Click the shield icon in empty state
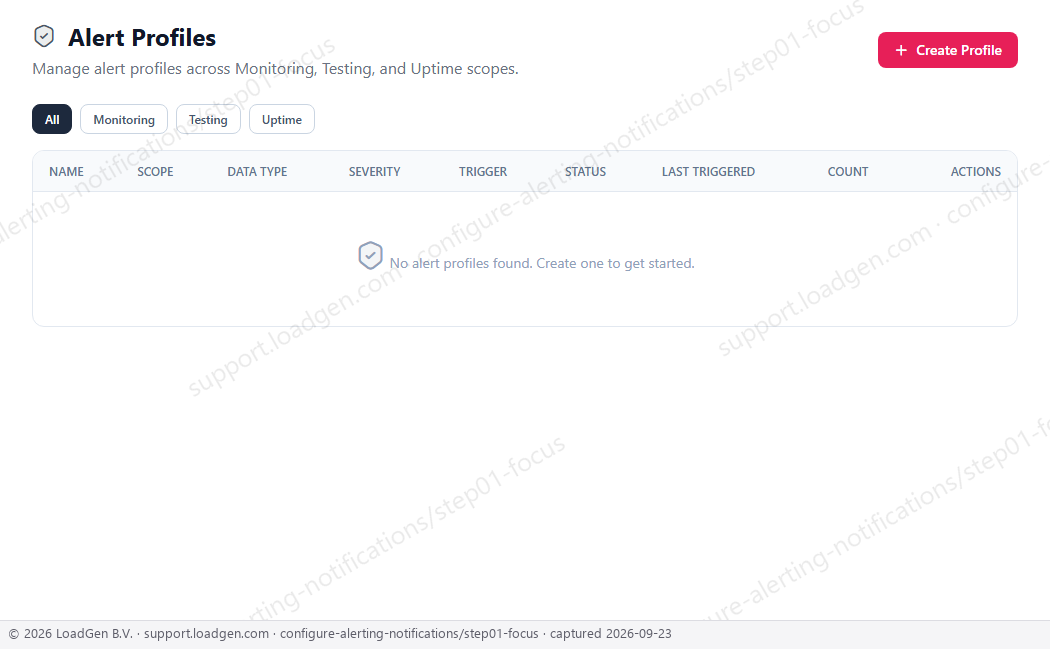Screen dimensions: 1050x649 [370, 256]
